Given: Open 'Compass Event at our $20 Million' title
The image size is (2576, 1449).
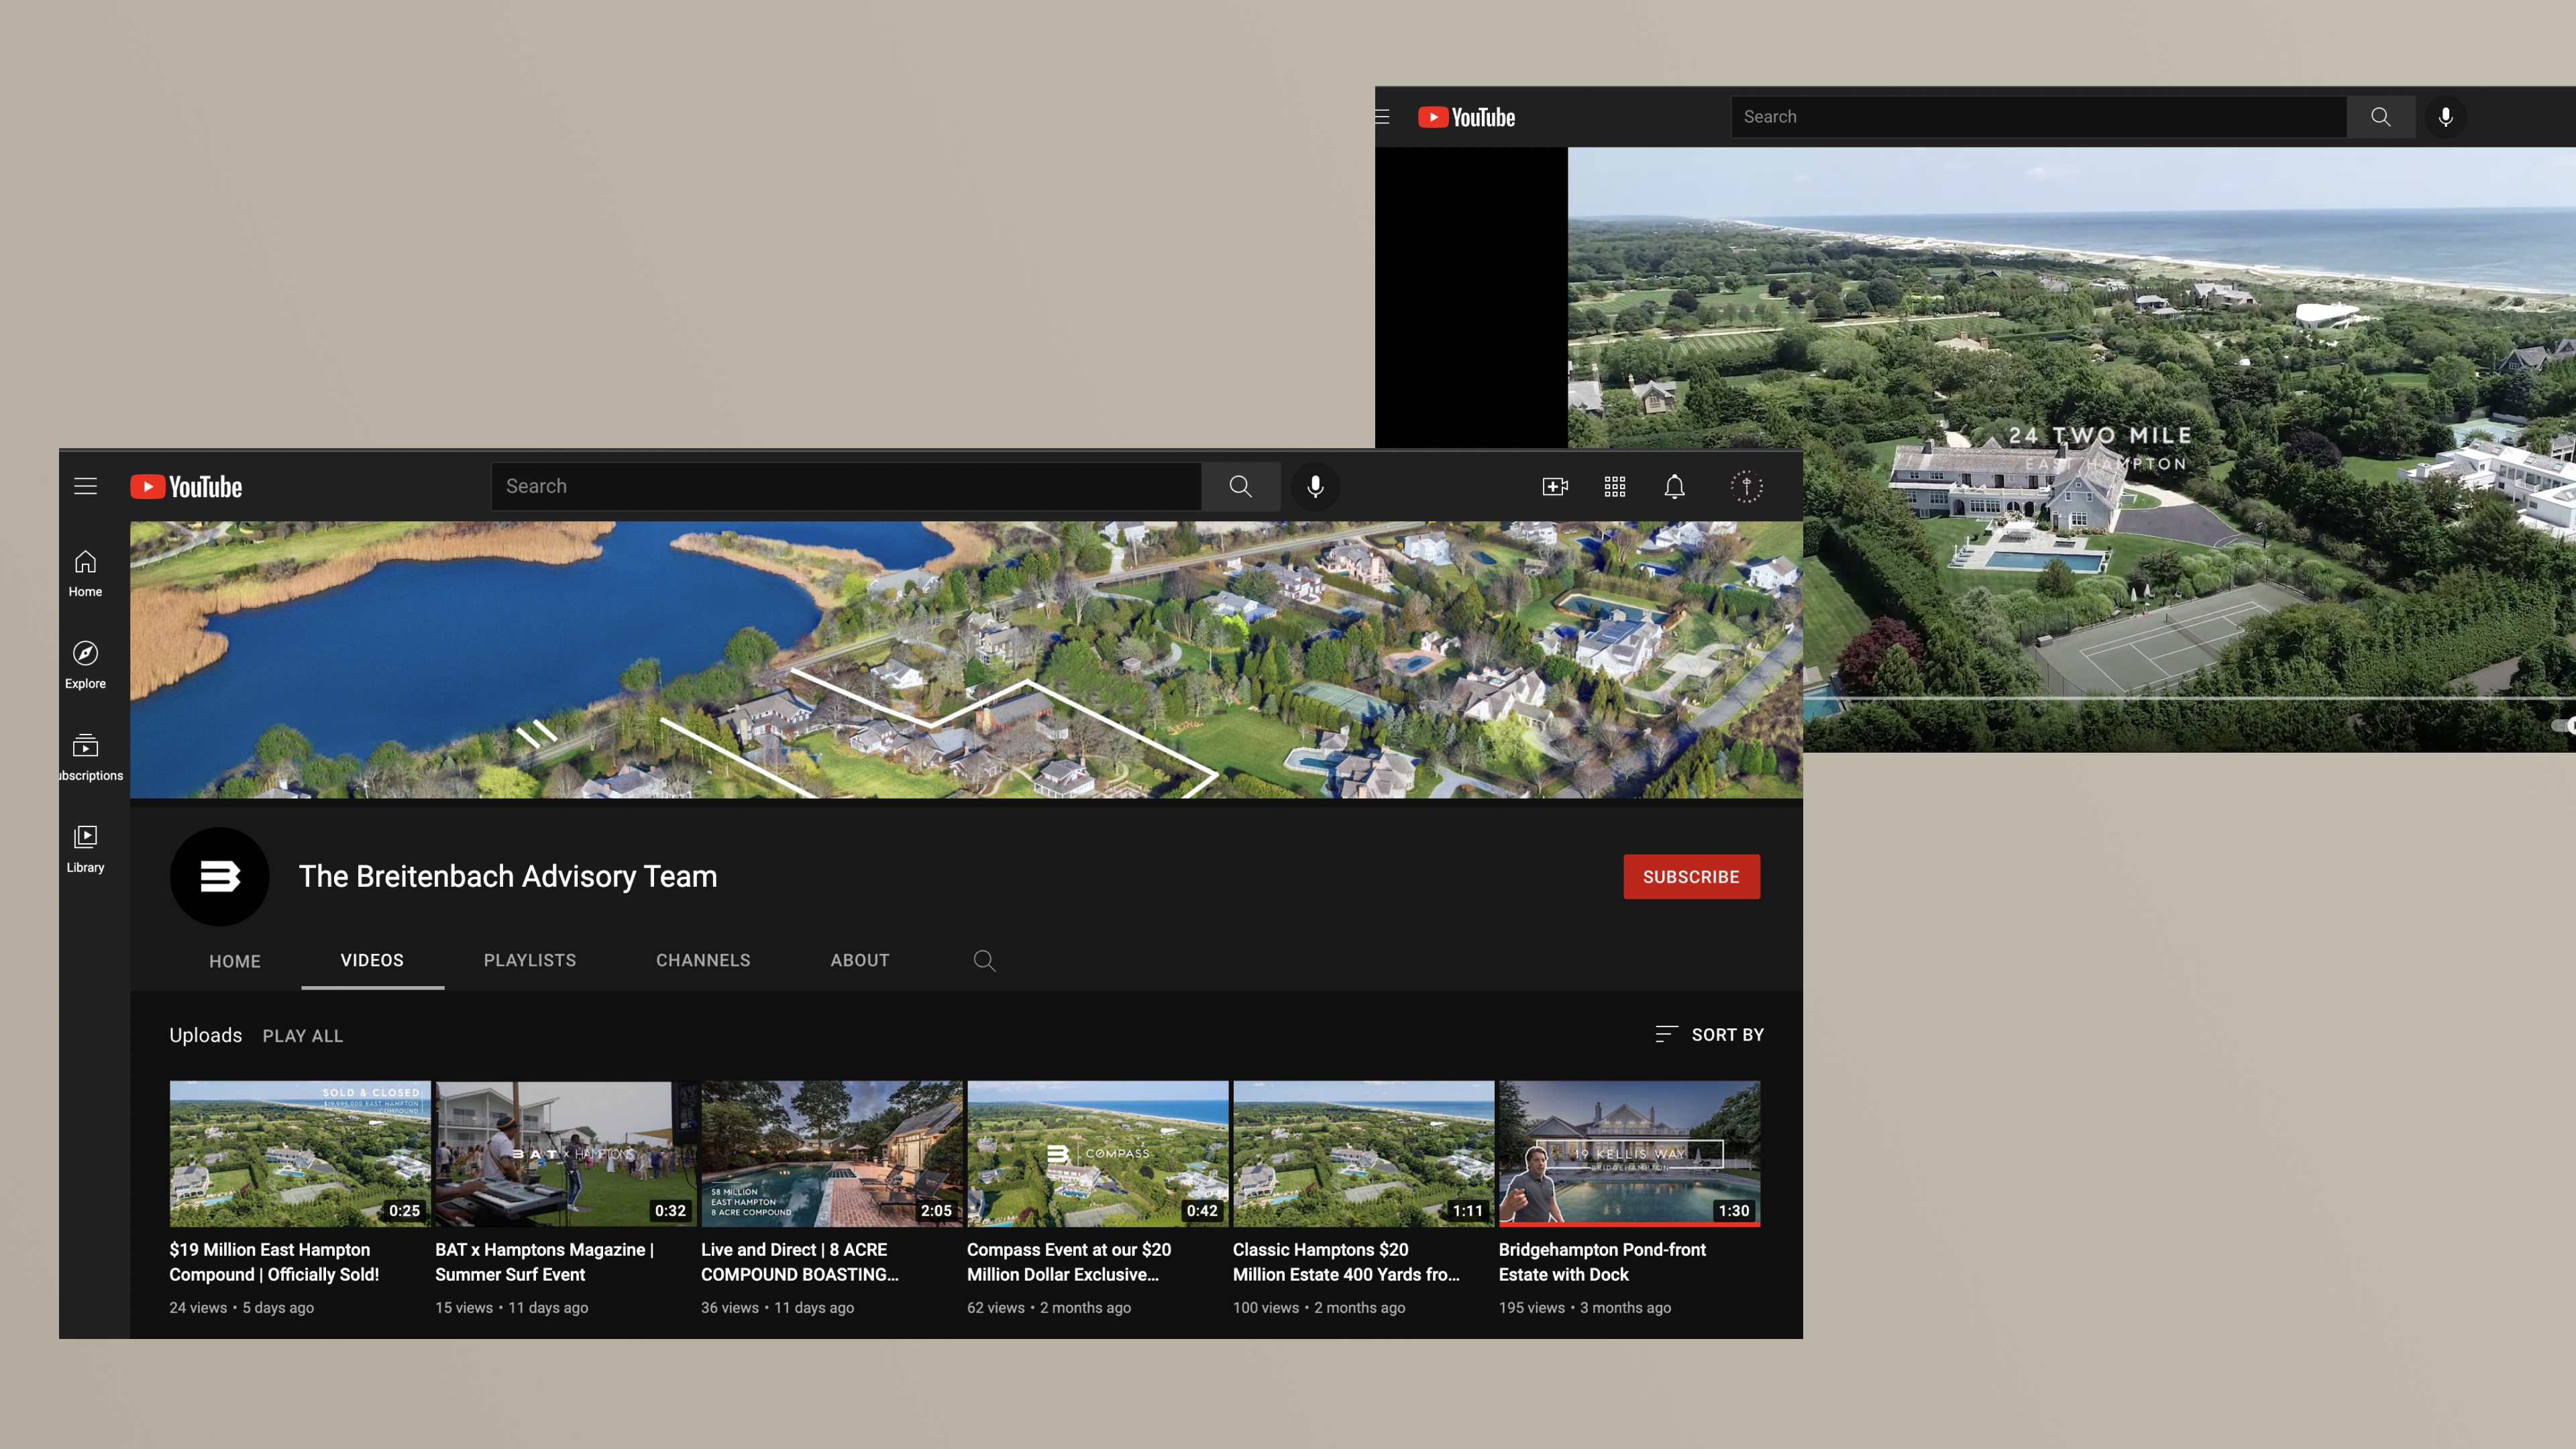Looking at the screenshot, I should 1068,1262.
